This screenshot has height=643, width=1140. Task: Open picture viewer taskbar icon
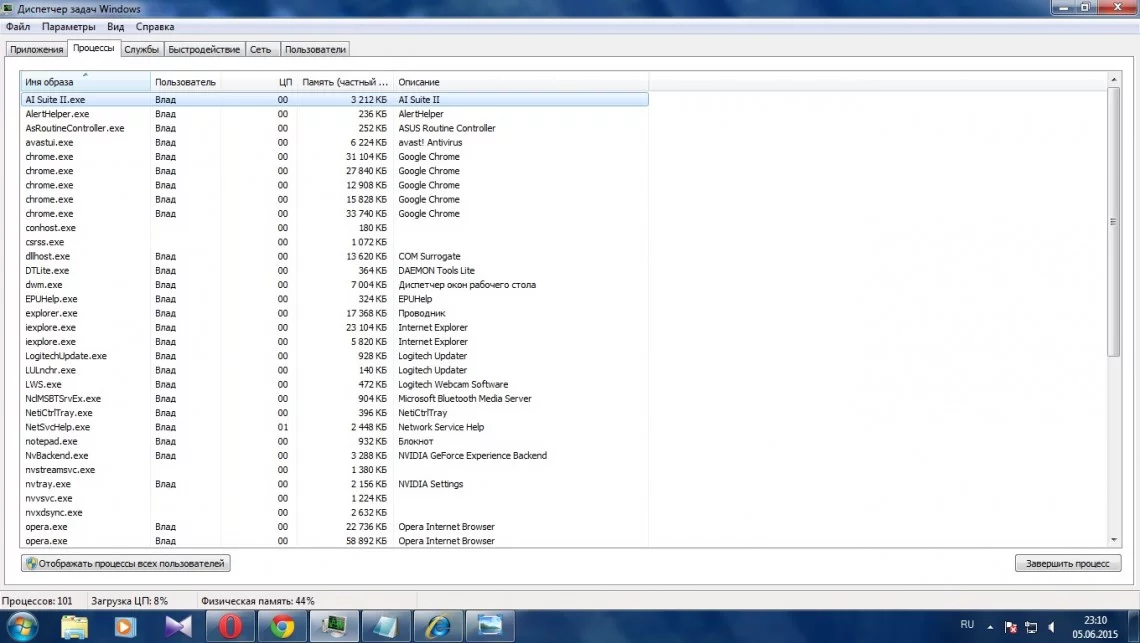pyautogui.click(x=490, y=626)
